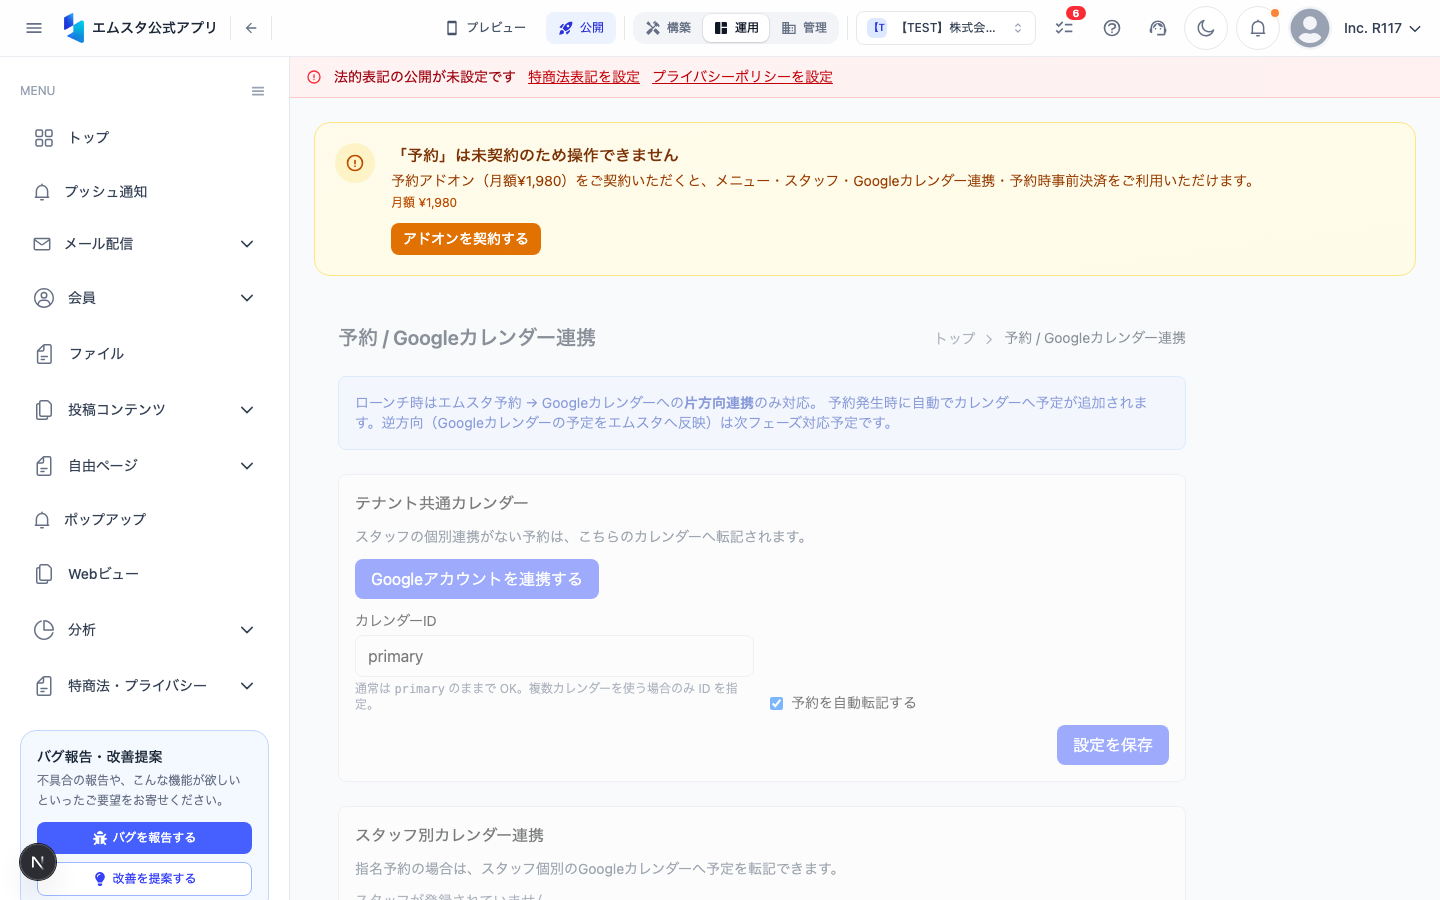Open the hamburger menu in top bar
Image resolution: width=1440 pixels, height=900 pixels.
tap(34, 28)
